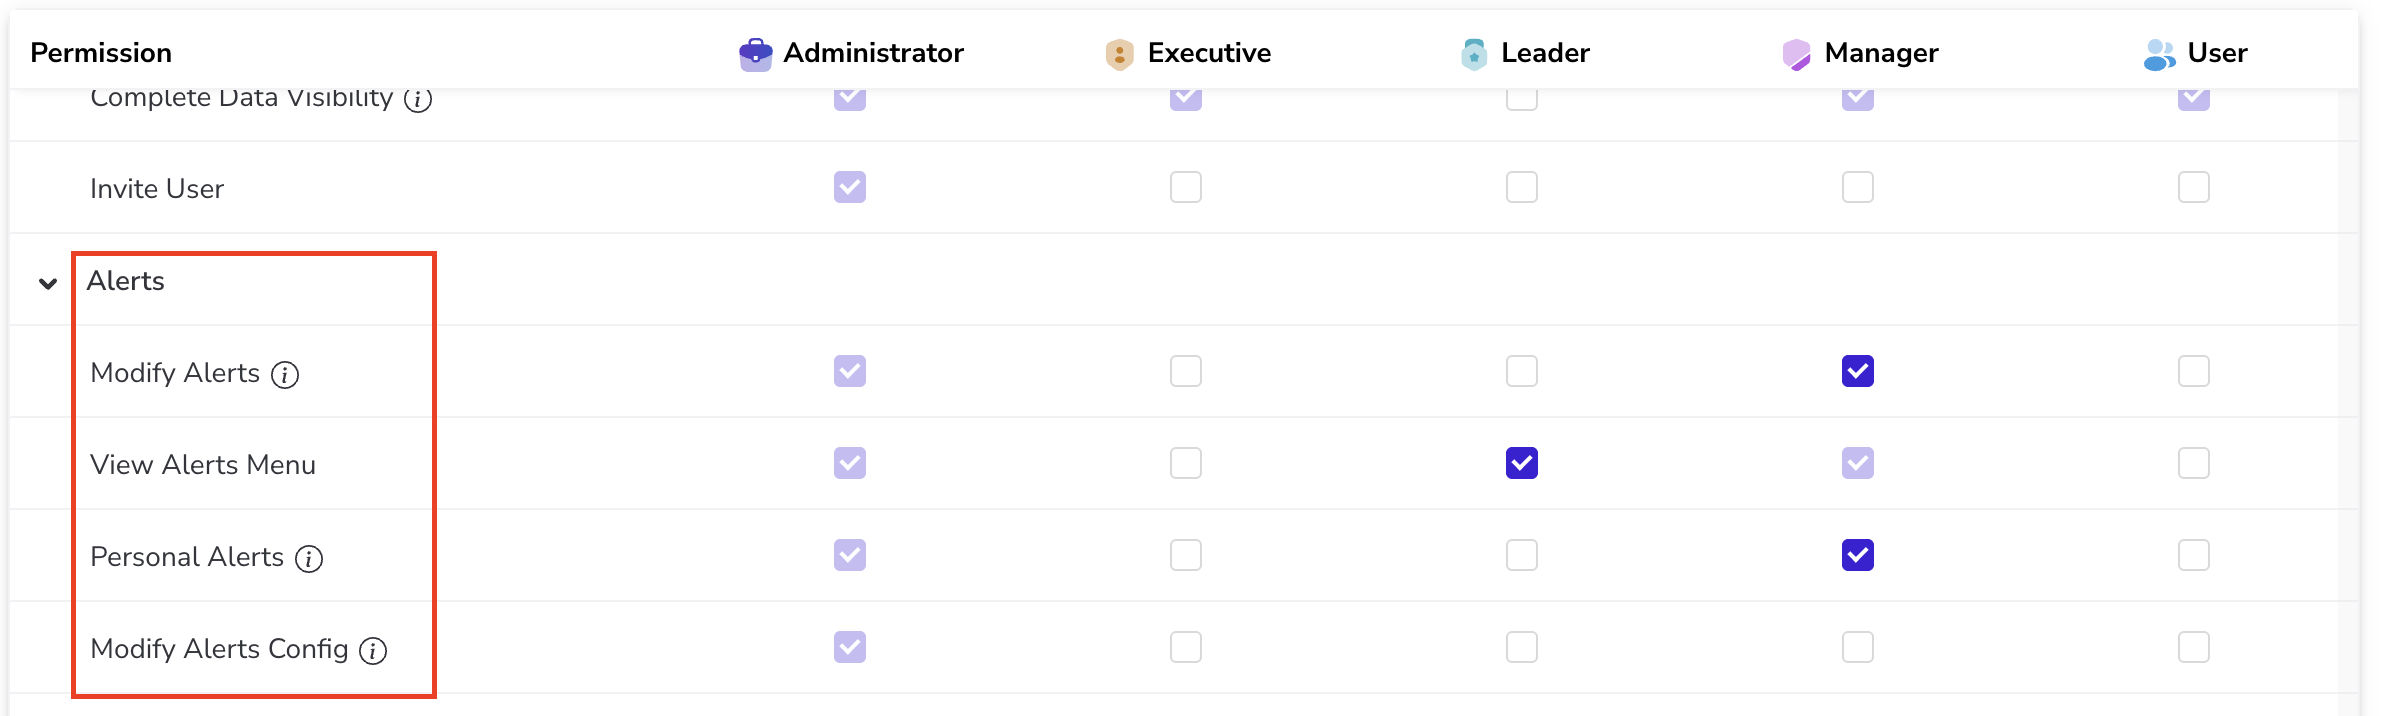Screen dimensions: 2384x716
Task: Check Invite User for User role
Action: click(x=2193, y=188)
